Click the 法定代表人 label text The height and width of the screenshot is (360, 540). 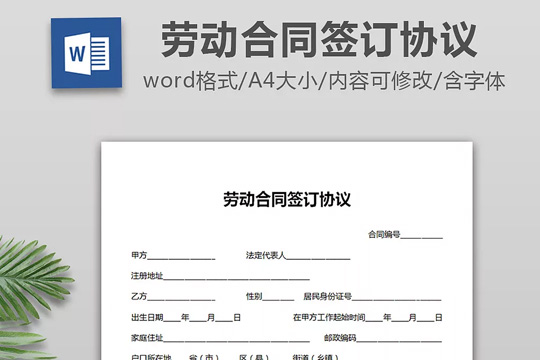point(266,255)
